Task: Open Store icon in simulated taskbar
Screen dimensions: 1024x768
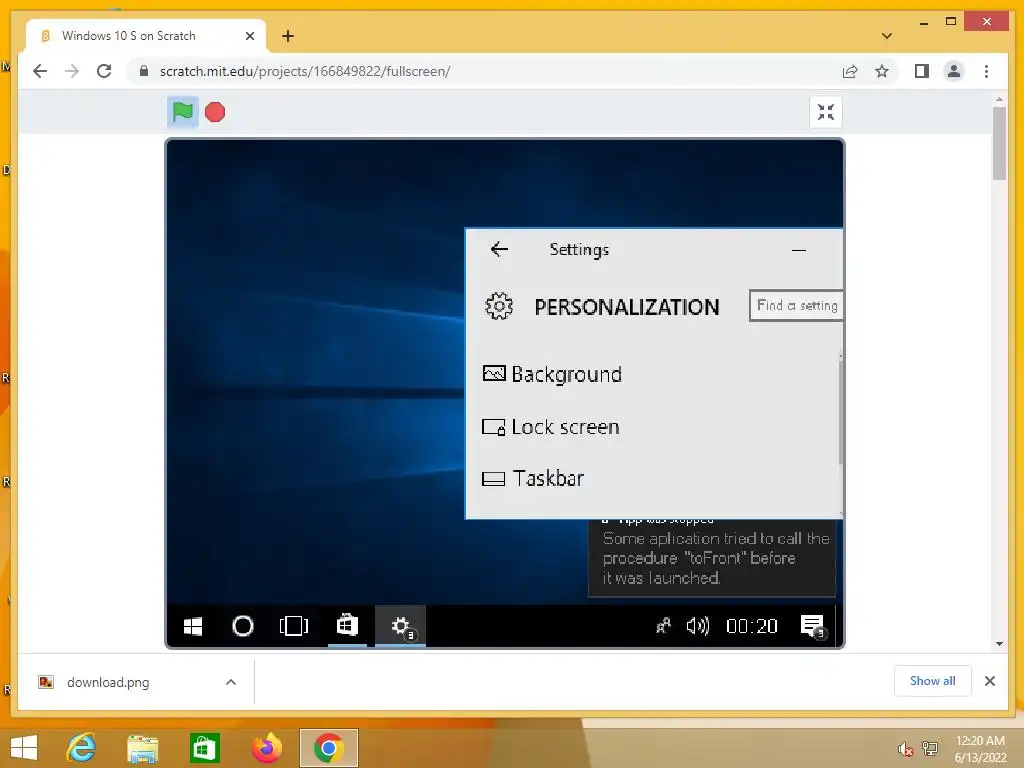Action: tap(347, 626)
